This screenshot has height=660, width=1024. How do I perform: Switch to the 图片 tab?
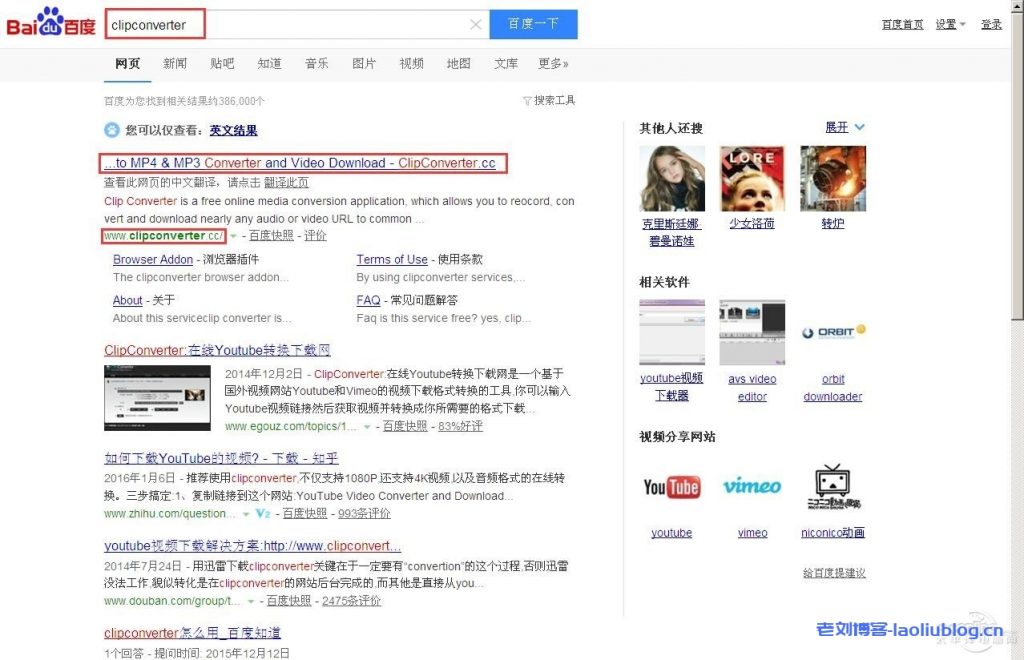[364, 64]
